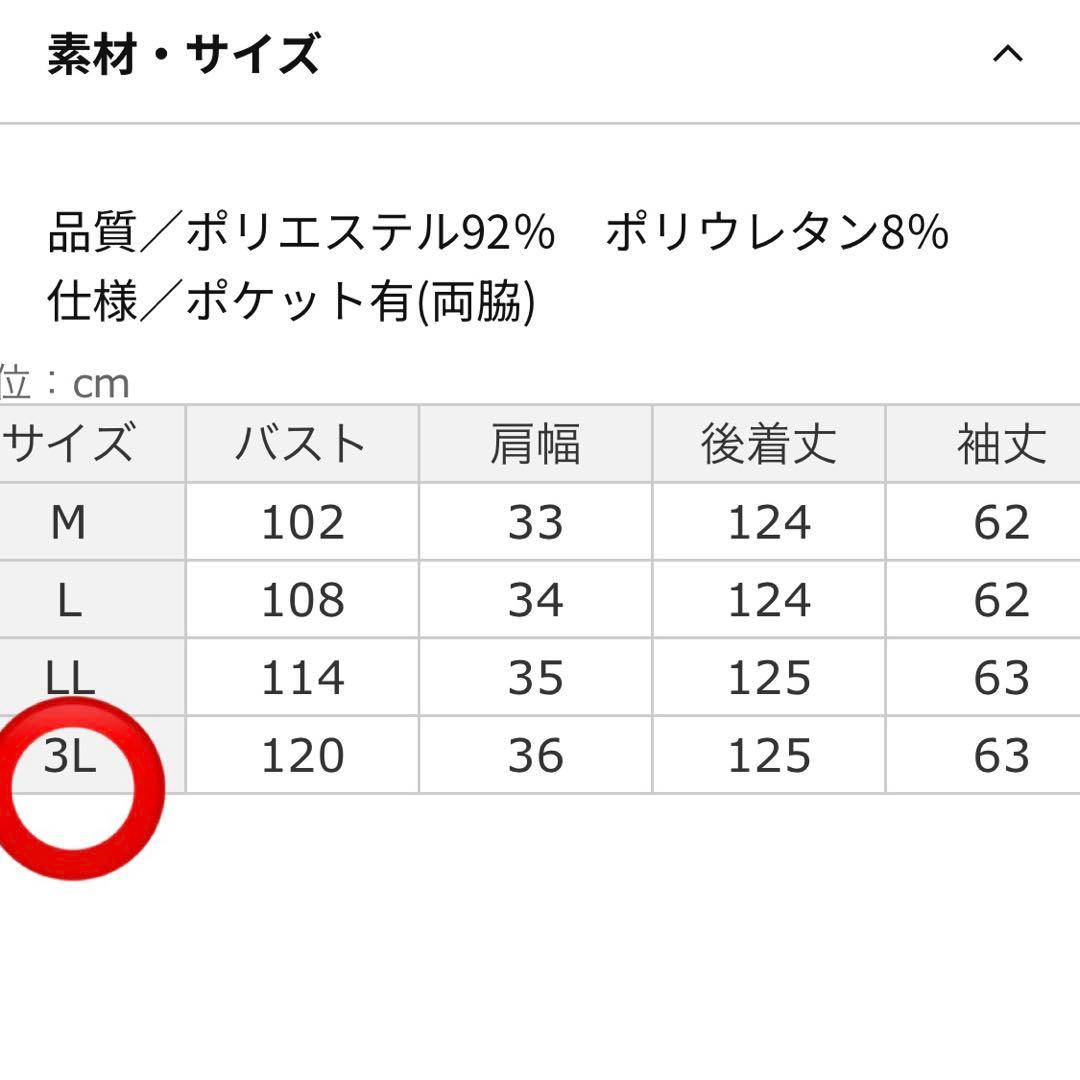Select the L size row label
This screenshot has height=1080, width=1080.
click(69, 600)
